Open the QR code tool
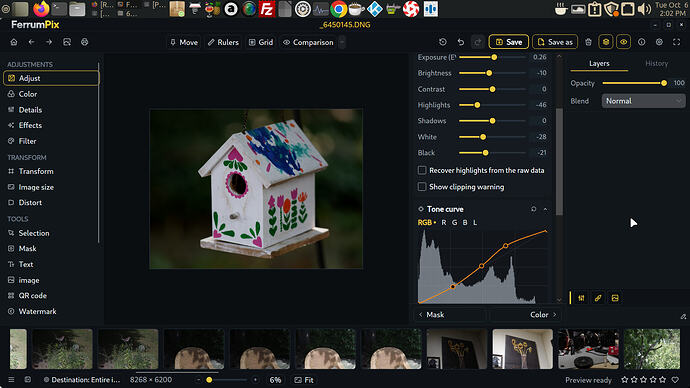690x388 pixels. coord(51,296)
